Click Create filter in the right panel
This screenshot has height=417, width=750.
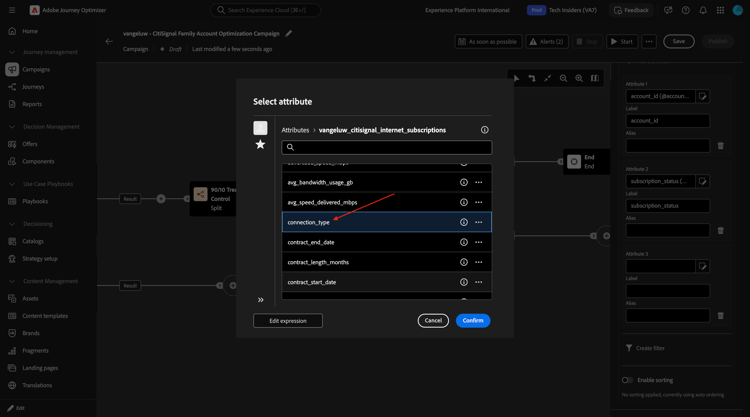point(645,348)
